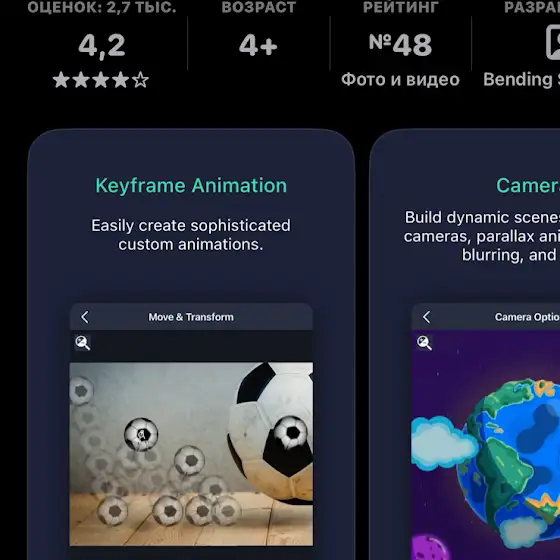The width and height of the screenshot is (560, 560).
Task: Open Camera screenshot preview card
Action: (465, 344)
